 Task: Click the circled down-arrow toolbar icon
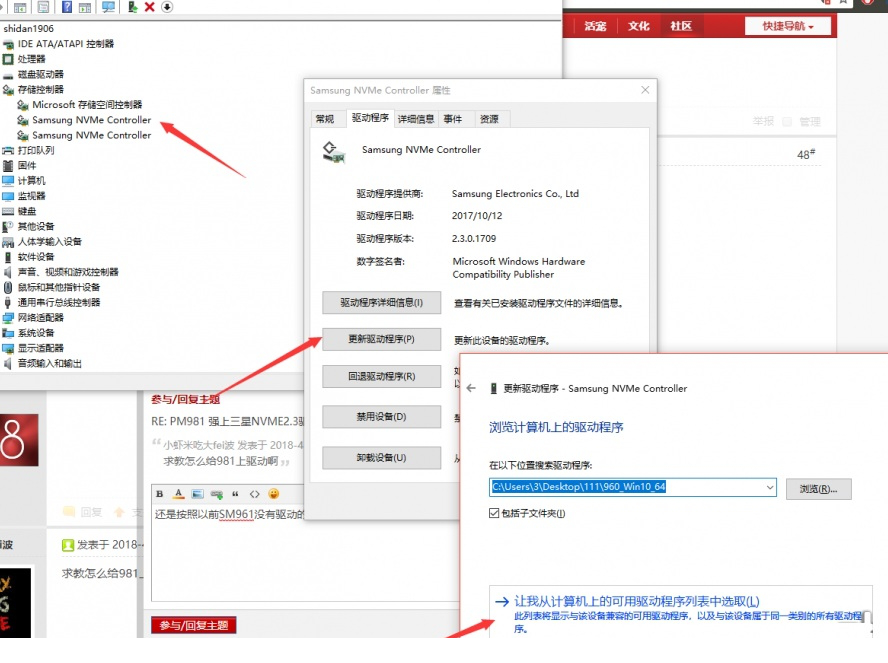click(167, 7)
